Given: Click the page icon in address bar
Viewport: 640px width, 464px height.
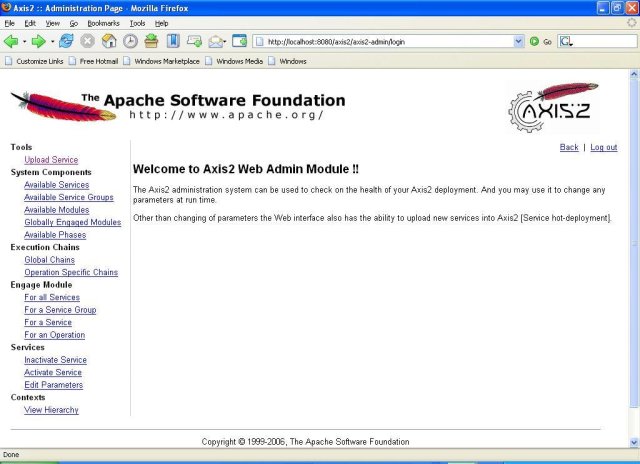Looking at the screenshot, I should click(259, 41).
